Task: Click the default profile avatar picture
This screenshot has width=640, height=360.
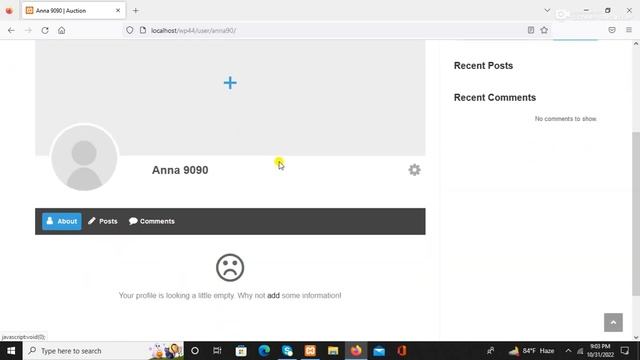Action: tap(84, 158)
